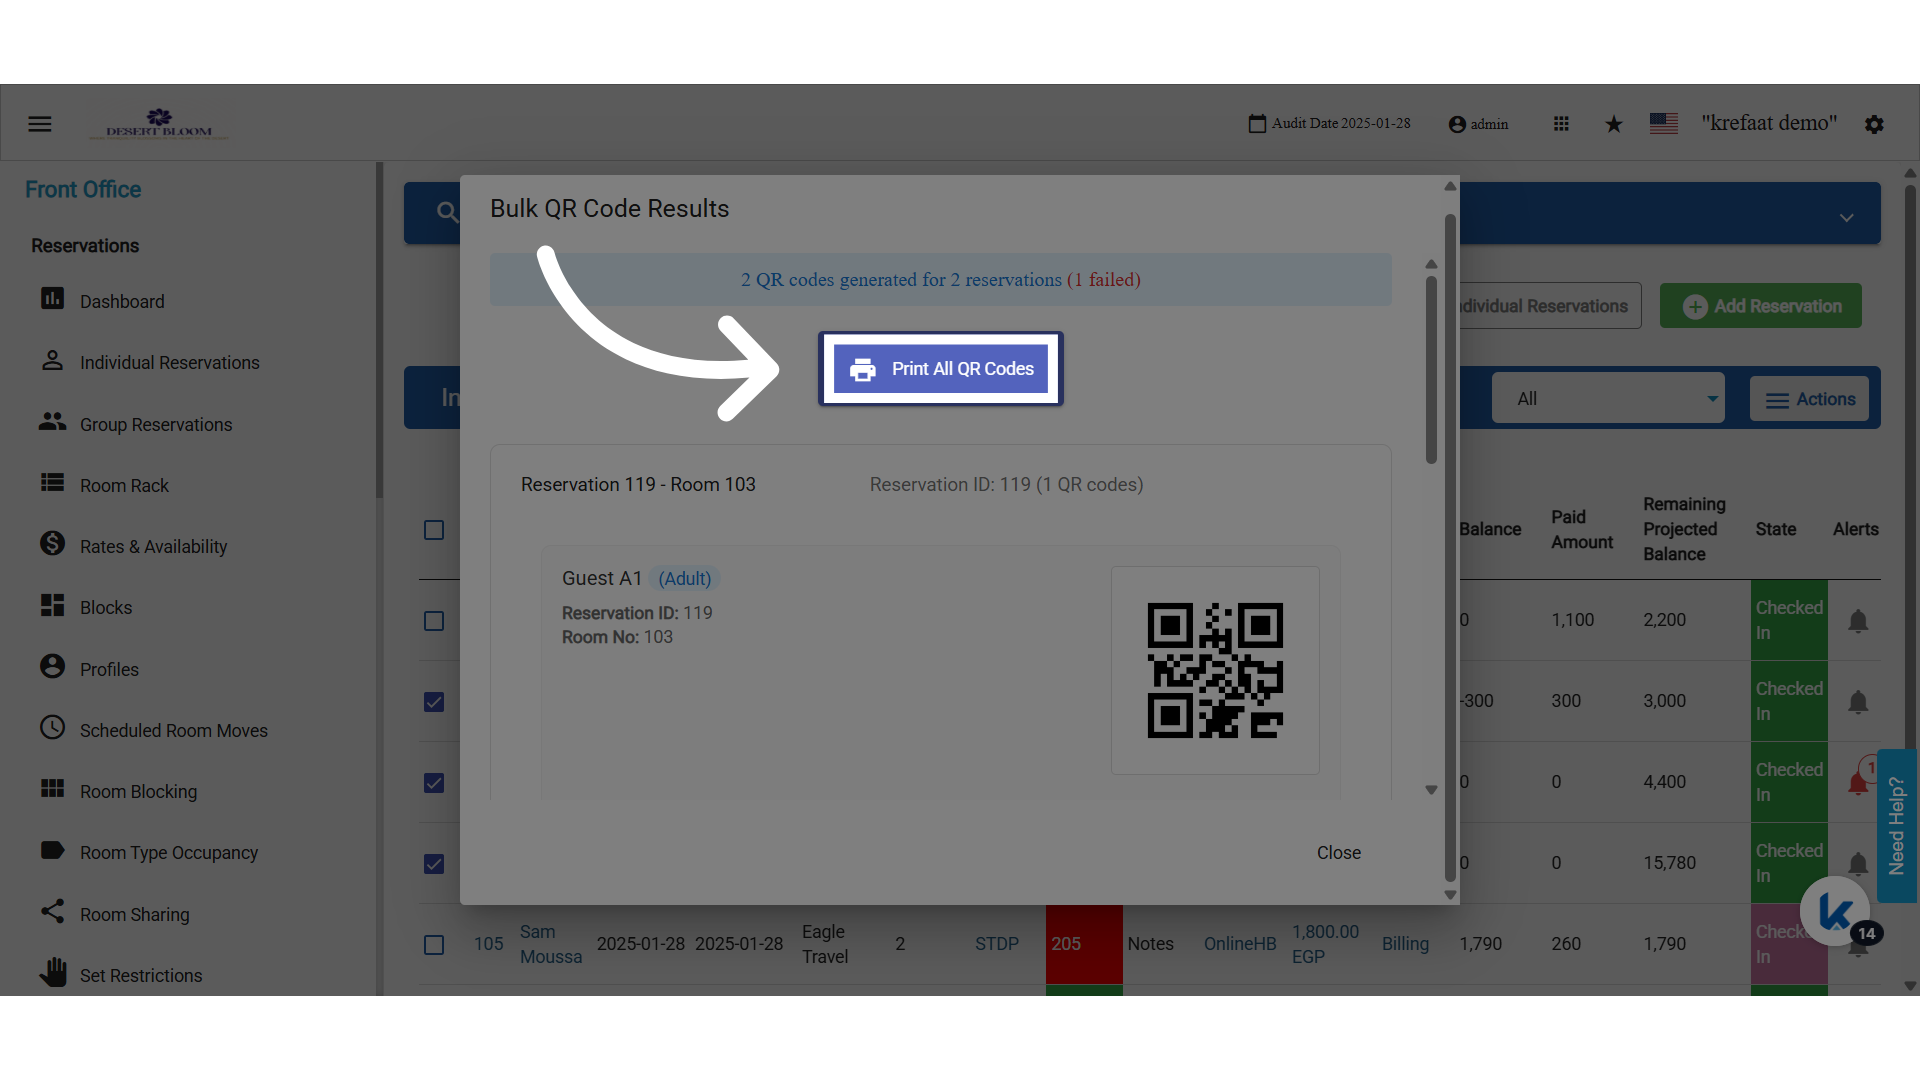1920x1080 pixels.
Task: Click the Dashboard chart icon
Action: [52, 299]
